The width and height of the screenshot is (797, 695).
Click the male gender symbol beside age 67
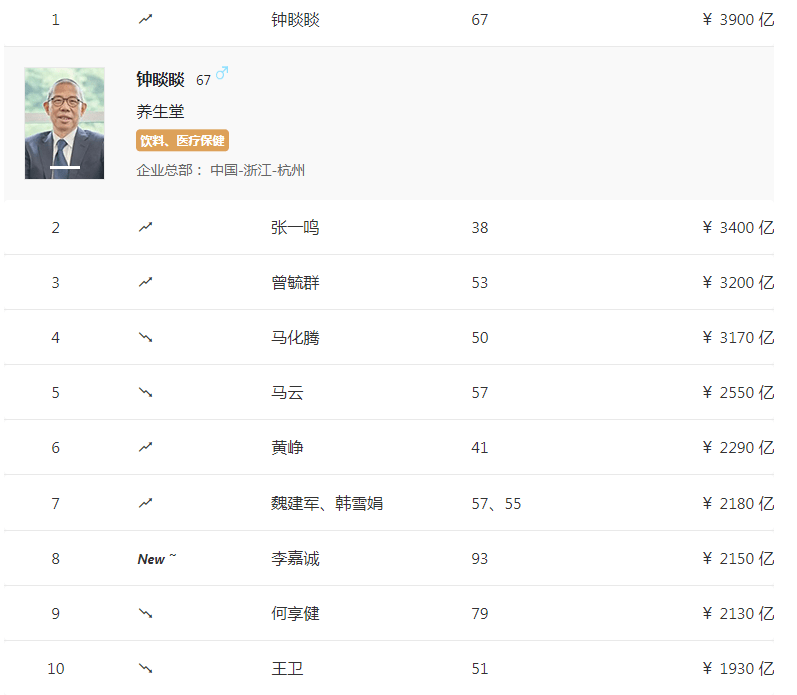(222, 74)
